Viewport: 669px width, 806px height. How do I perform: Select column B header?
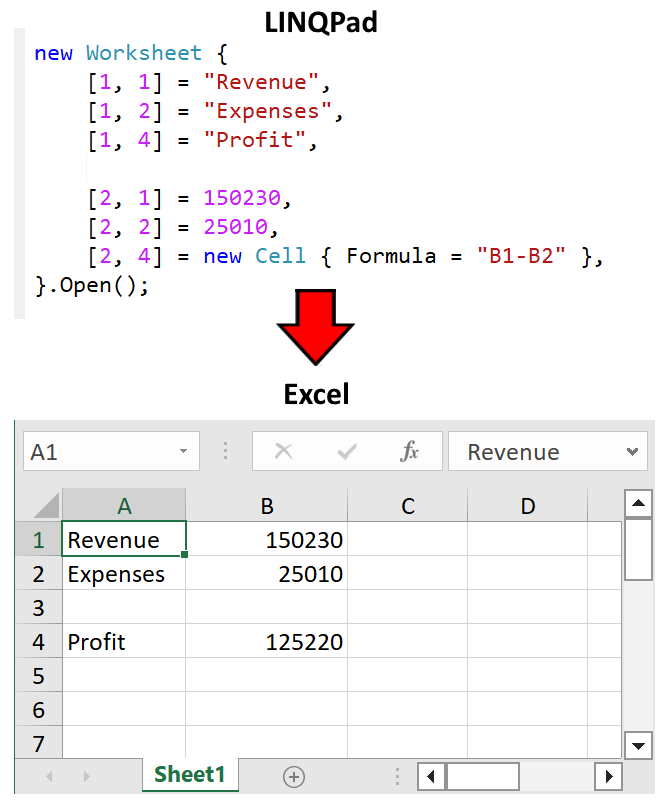point(266,506)
